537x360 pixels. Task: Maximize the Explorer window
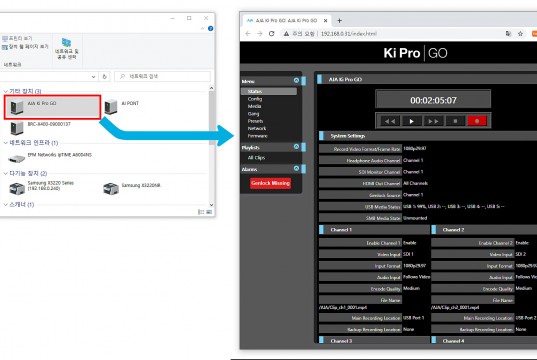pyautogui.click(x=189, y=18)
